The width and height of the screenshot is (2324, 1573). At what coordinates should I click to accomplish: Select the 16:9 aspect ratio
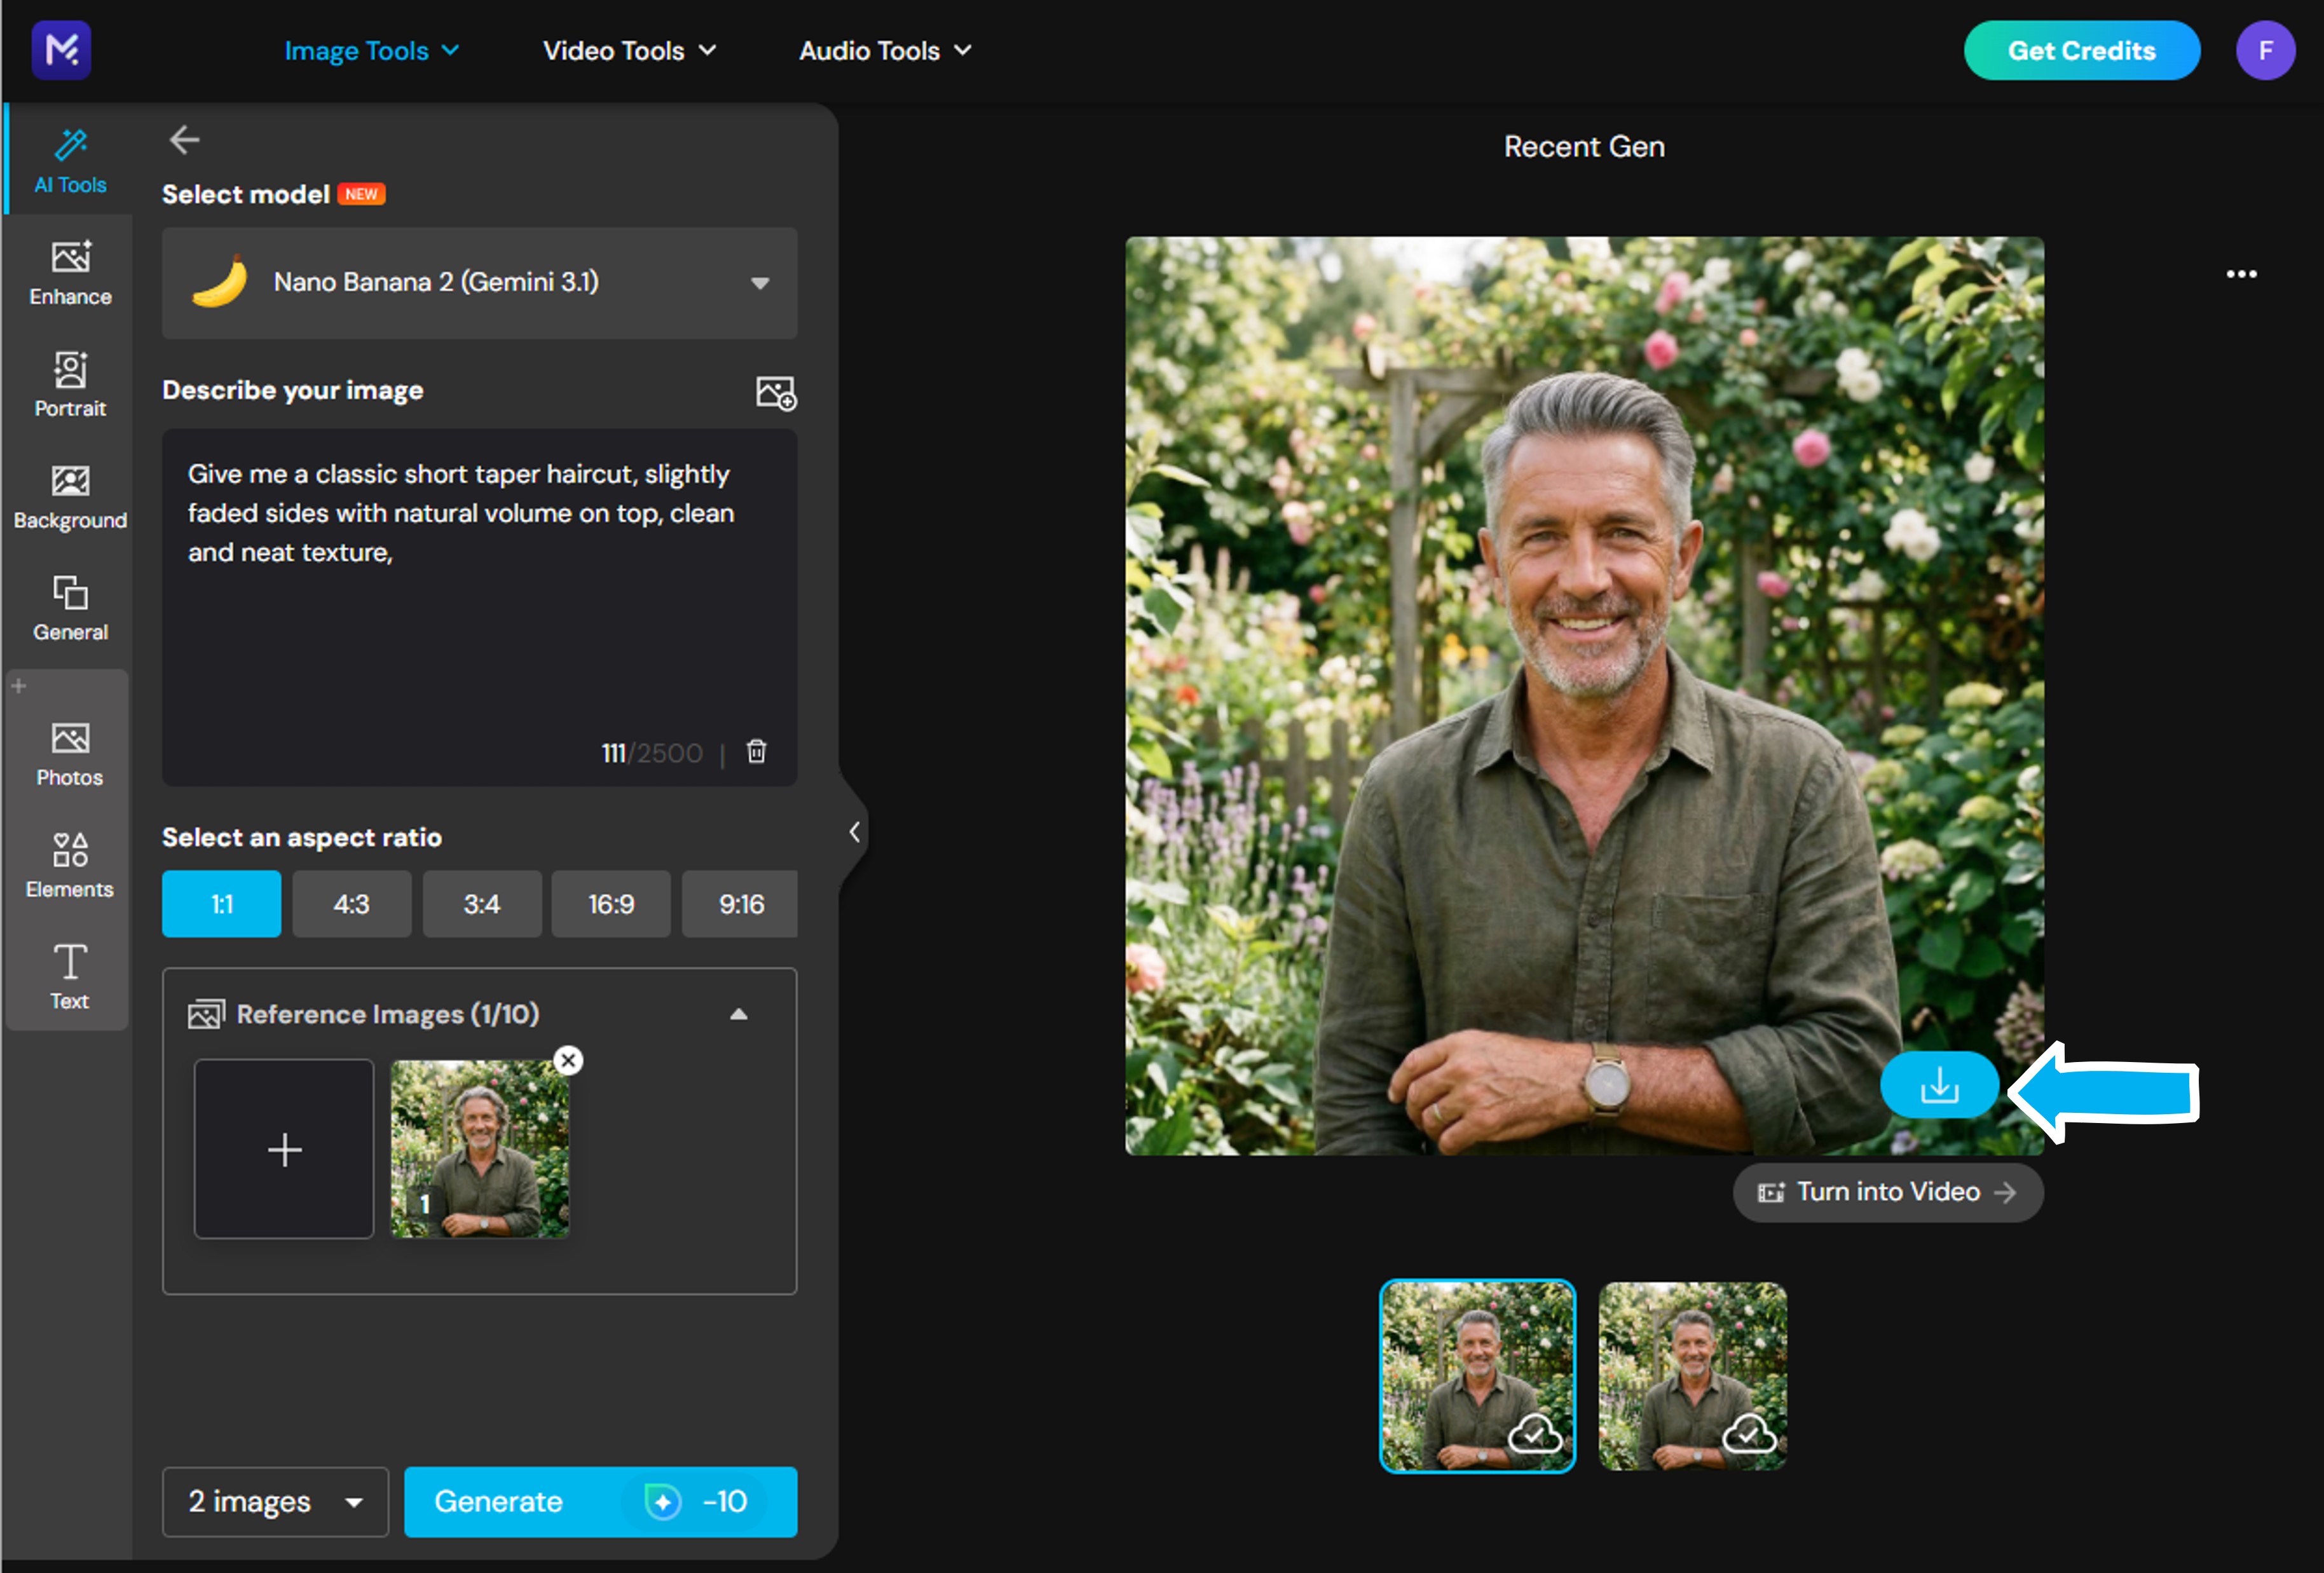coord(611,904)
